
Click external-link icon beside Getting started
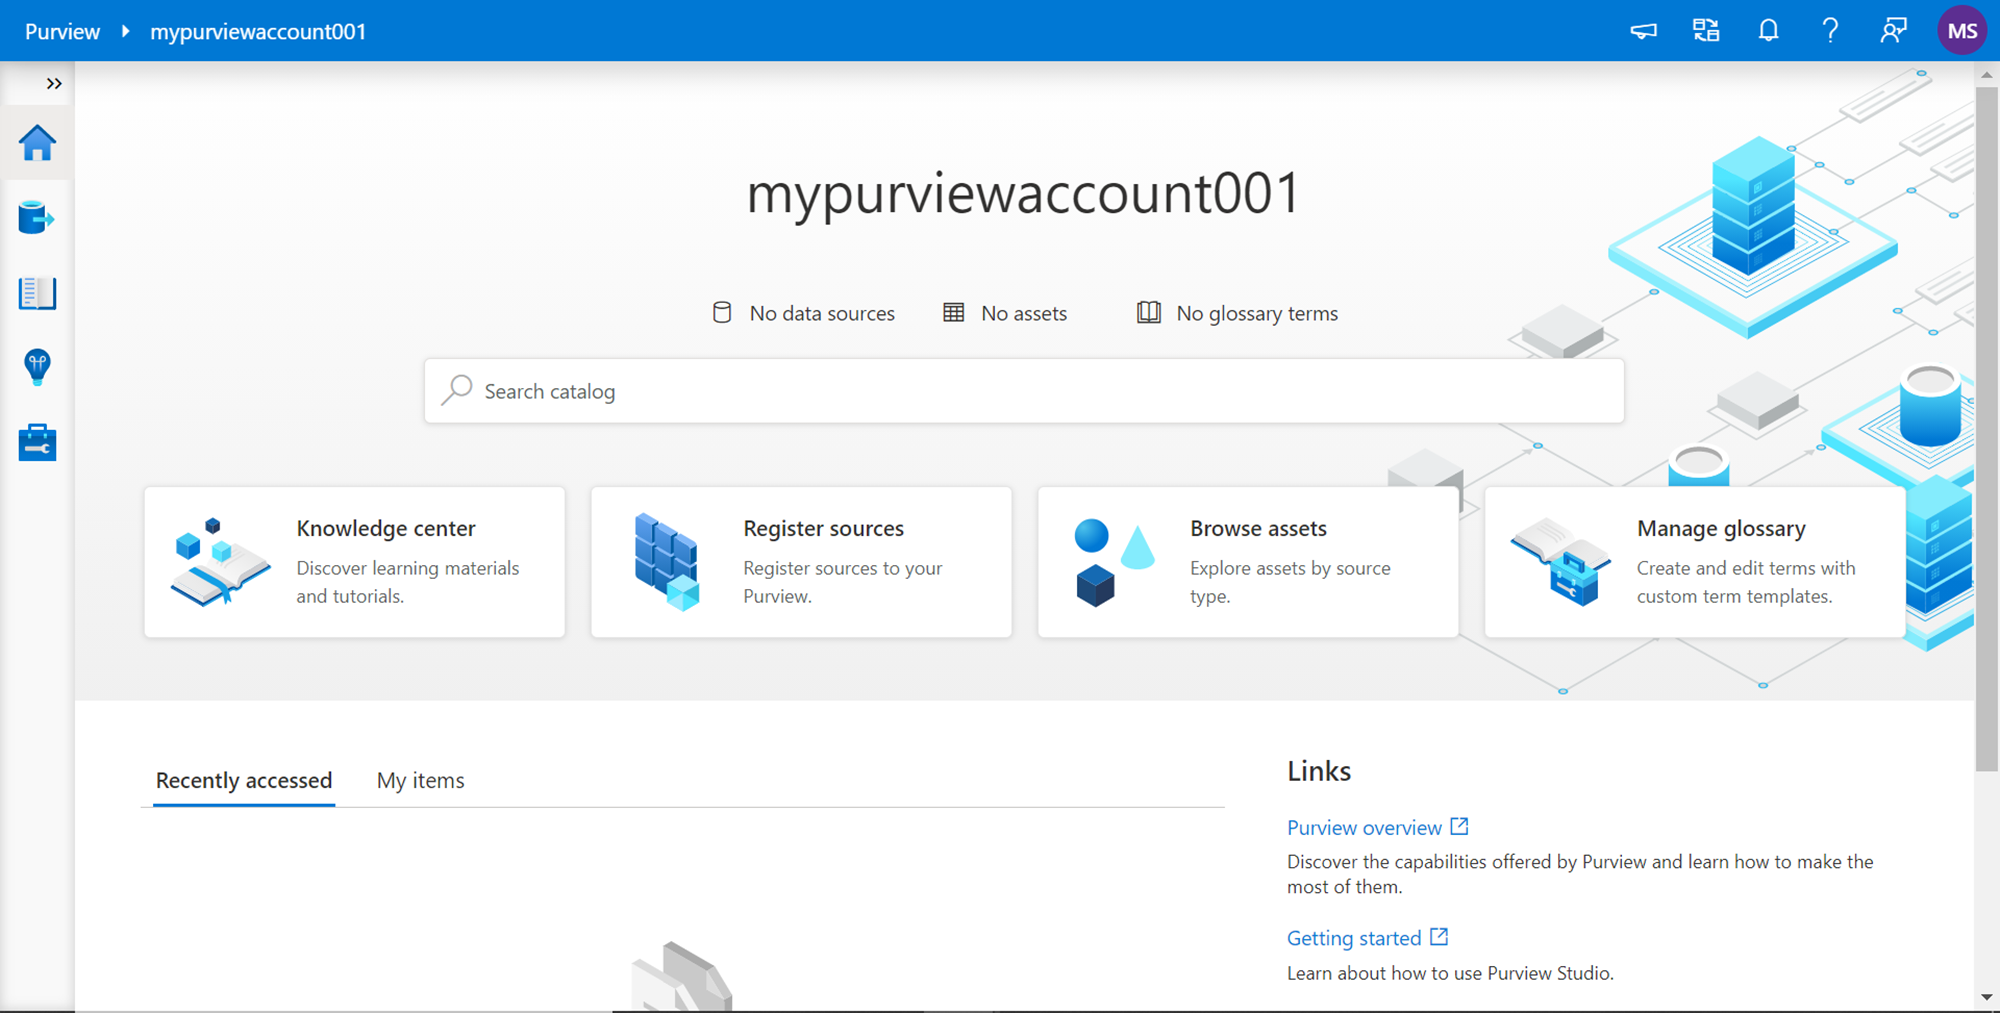1439,937
